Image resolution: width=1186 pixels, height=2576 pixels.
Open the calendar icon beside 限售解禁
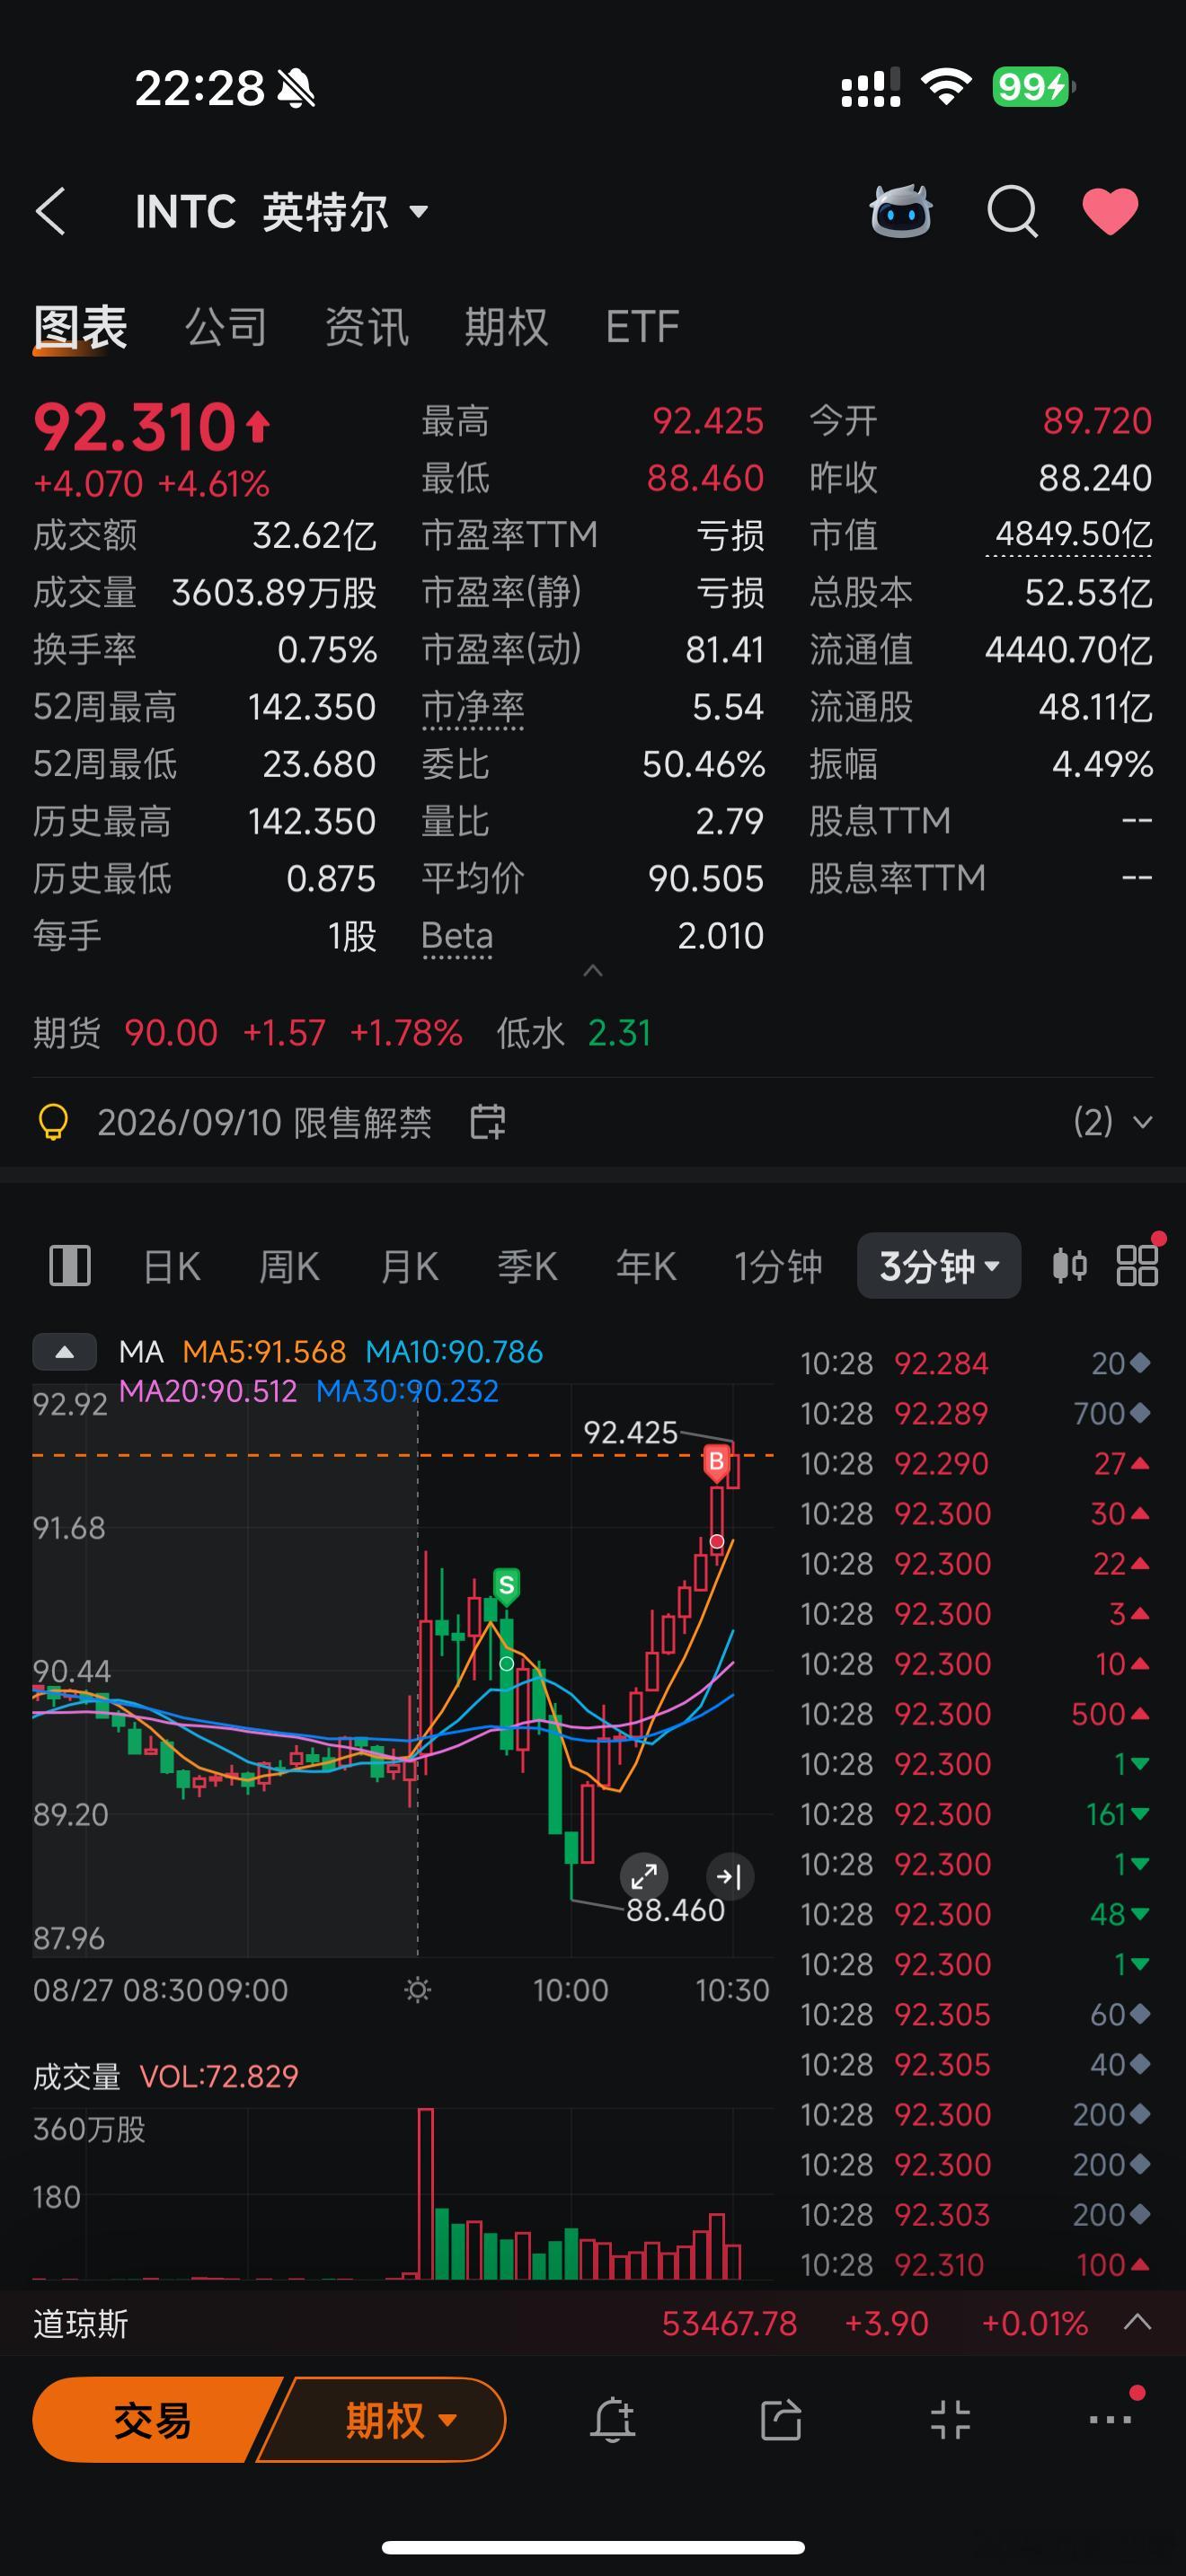click(488, 1121)
